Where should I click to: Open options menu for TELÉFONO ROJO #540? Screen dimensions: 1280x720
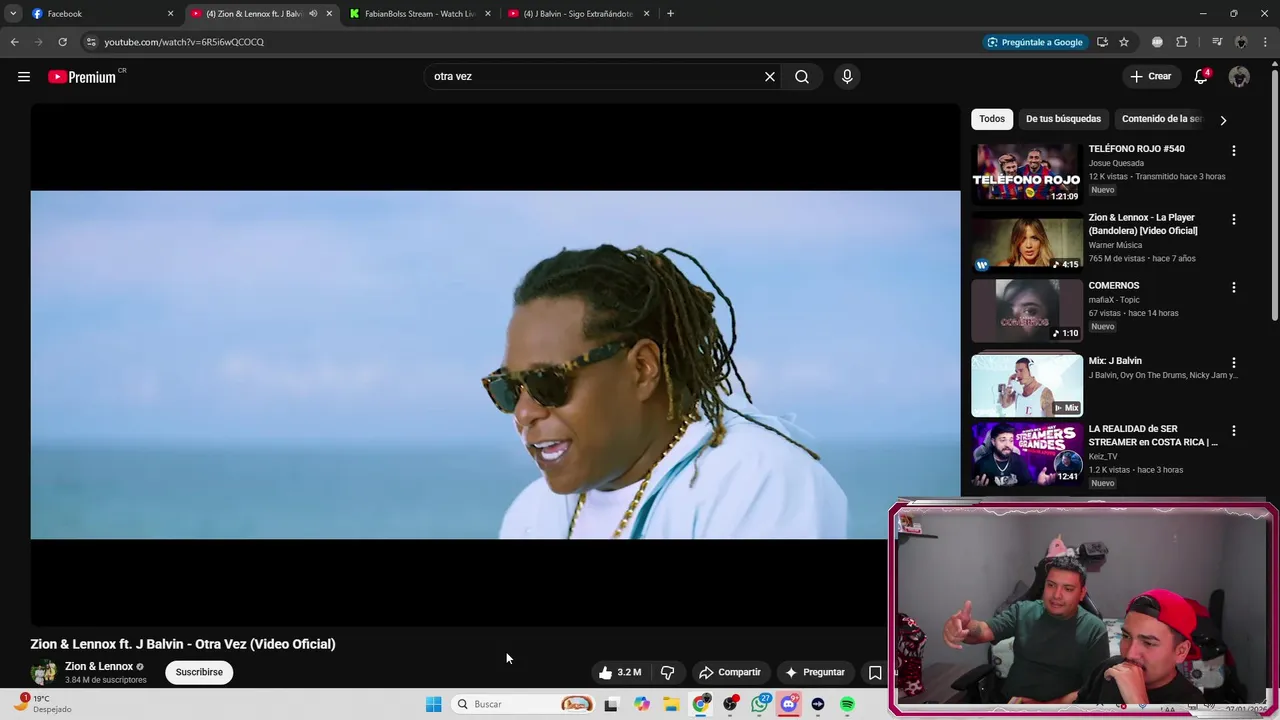point(1233,151)
